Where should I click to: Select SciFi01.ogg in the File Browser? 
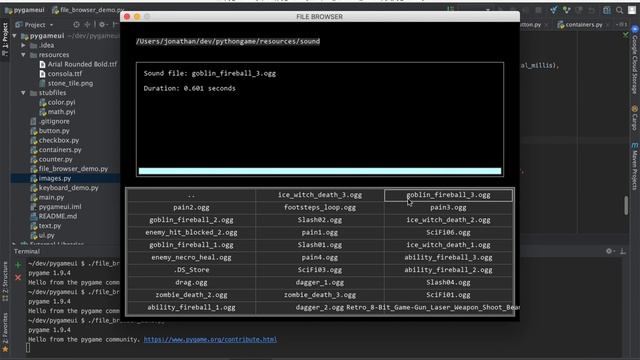coord(448,295)
